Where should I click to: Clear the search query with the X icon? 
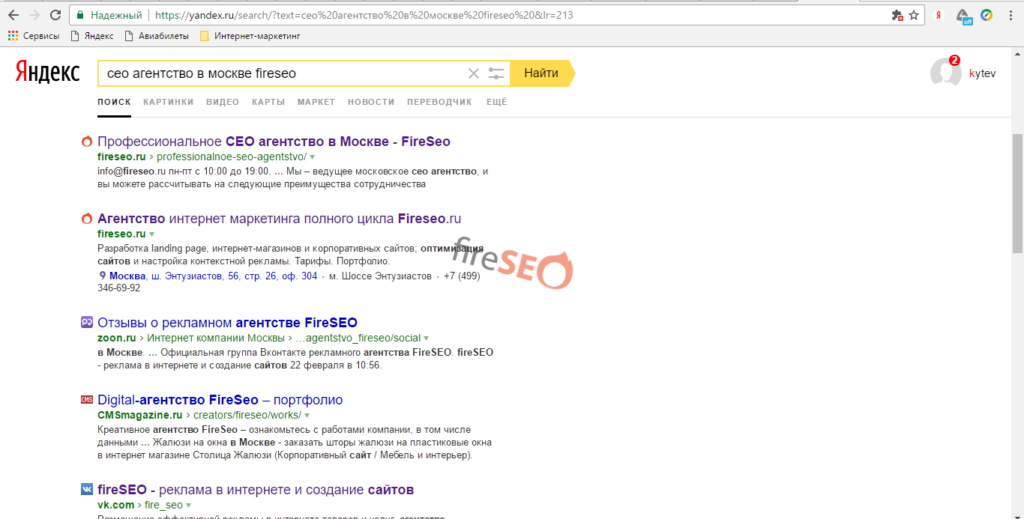[x=474, y=73]
